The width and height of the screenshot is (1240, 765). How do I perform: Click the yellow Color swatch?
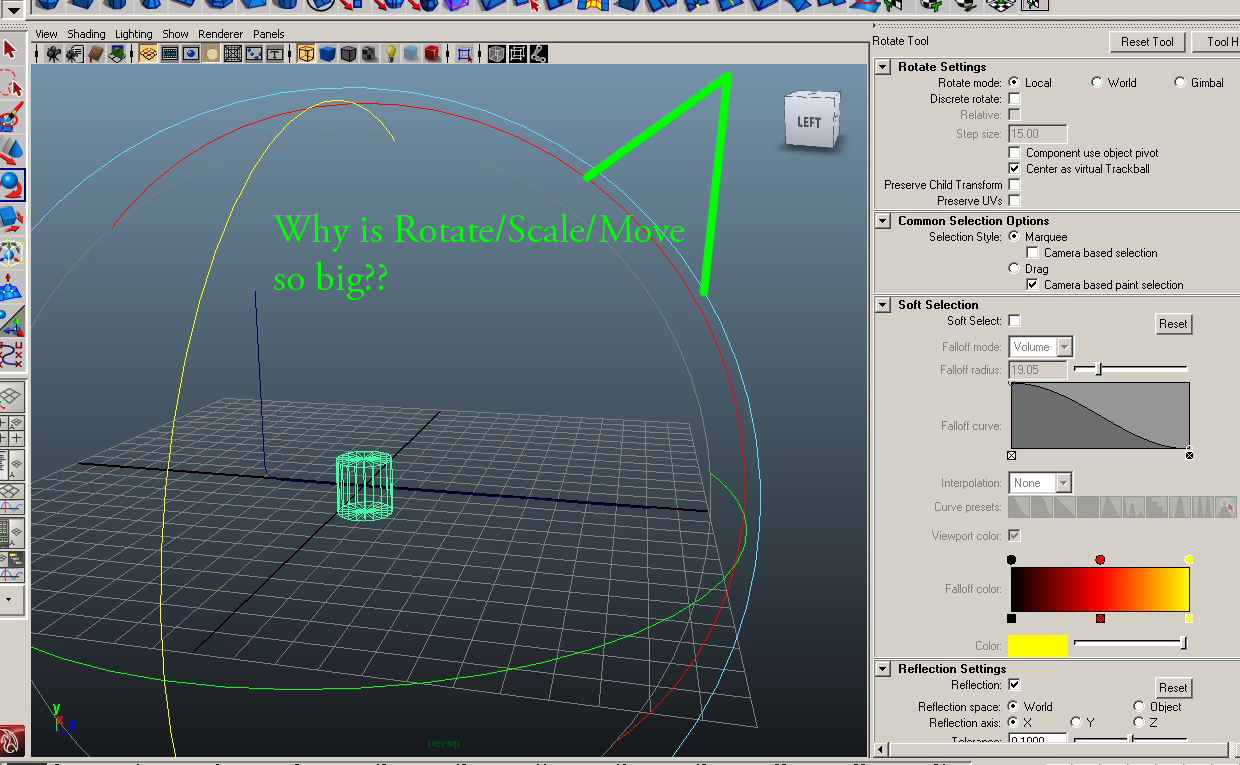coord(1038,646)
